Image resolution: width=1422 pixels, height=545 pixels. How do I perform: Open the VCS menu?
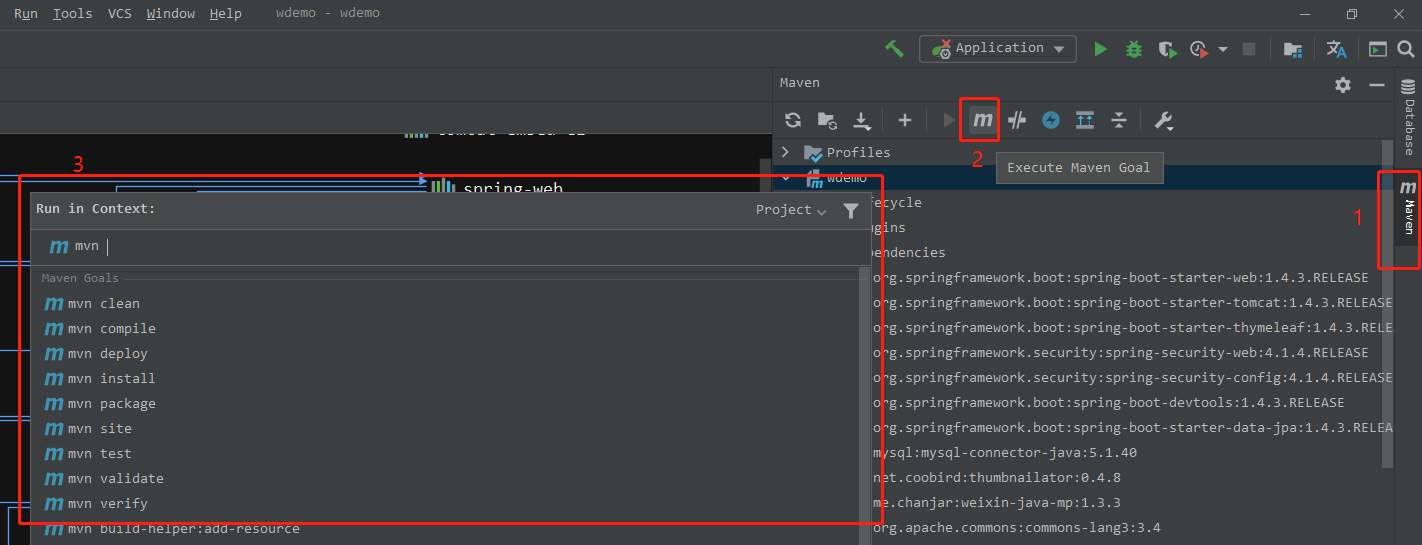[x=119, y=14]
